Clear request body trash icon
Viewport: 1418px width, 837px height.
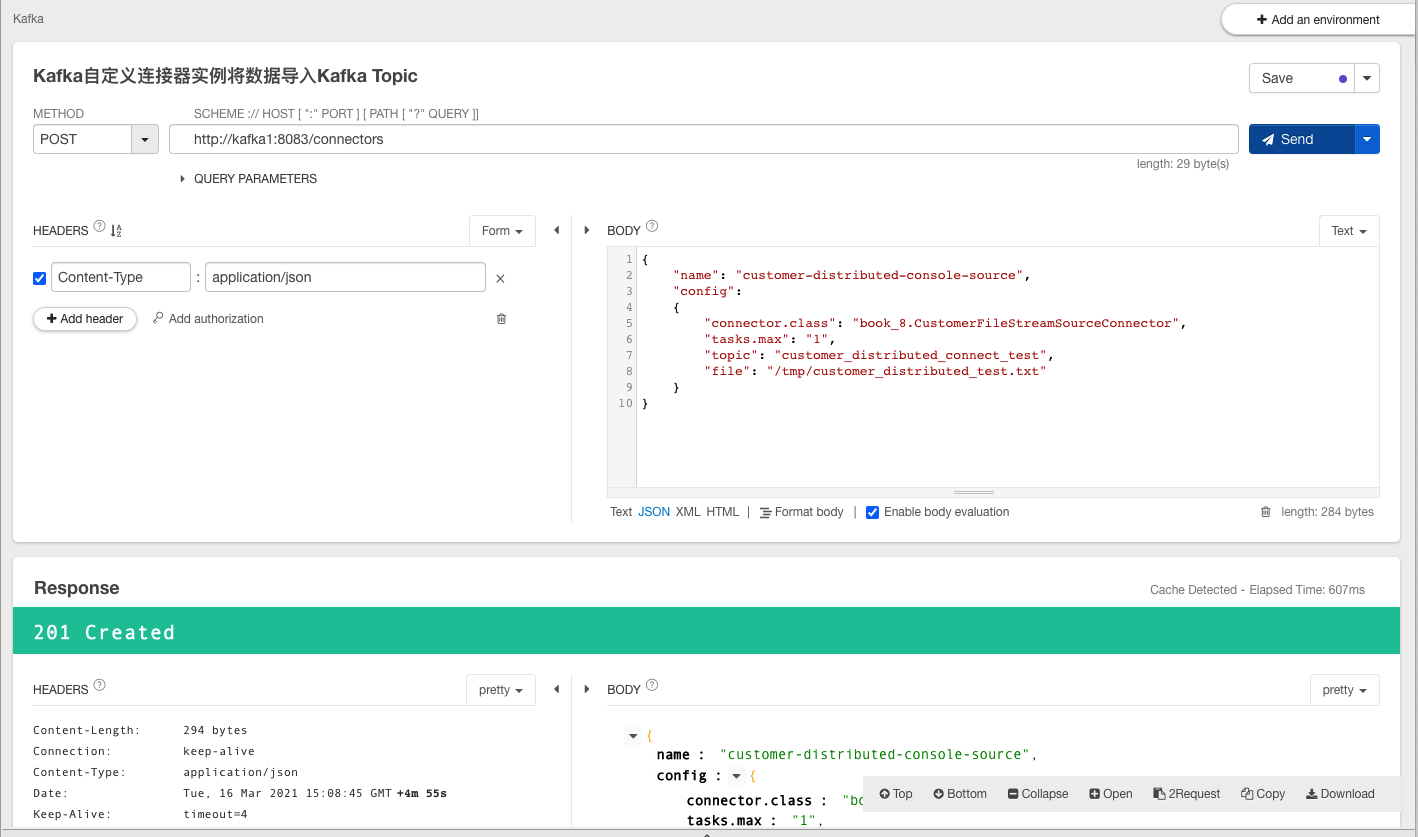tap(1265, 512)
